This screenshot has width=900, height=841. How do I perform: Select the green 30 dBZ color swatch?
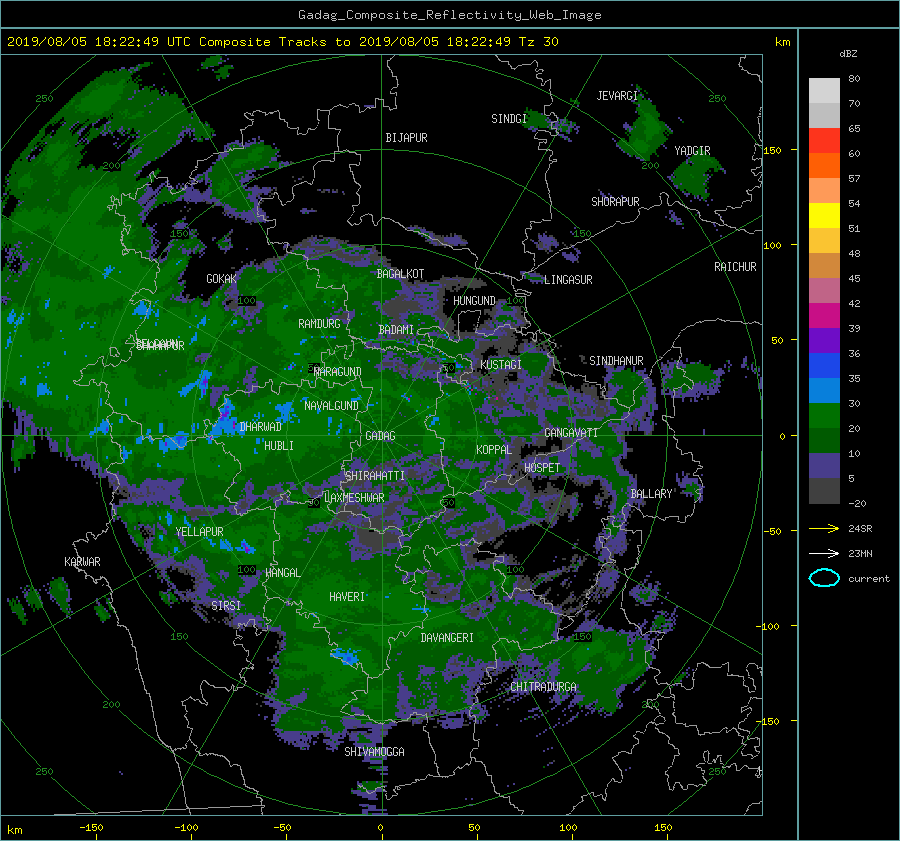tap(824, 416)
